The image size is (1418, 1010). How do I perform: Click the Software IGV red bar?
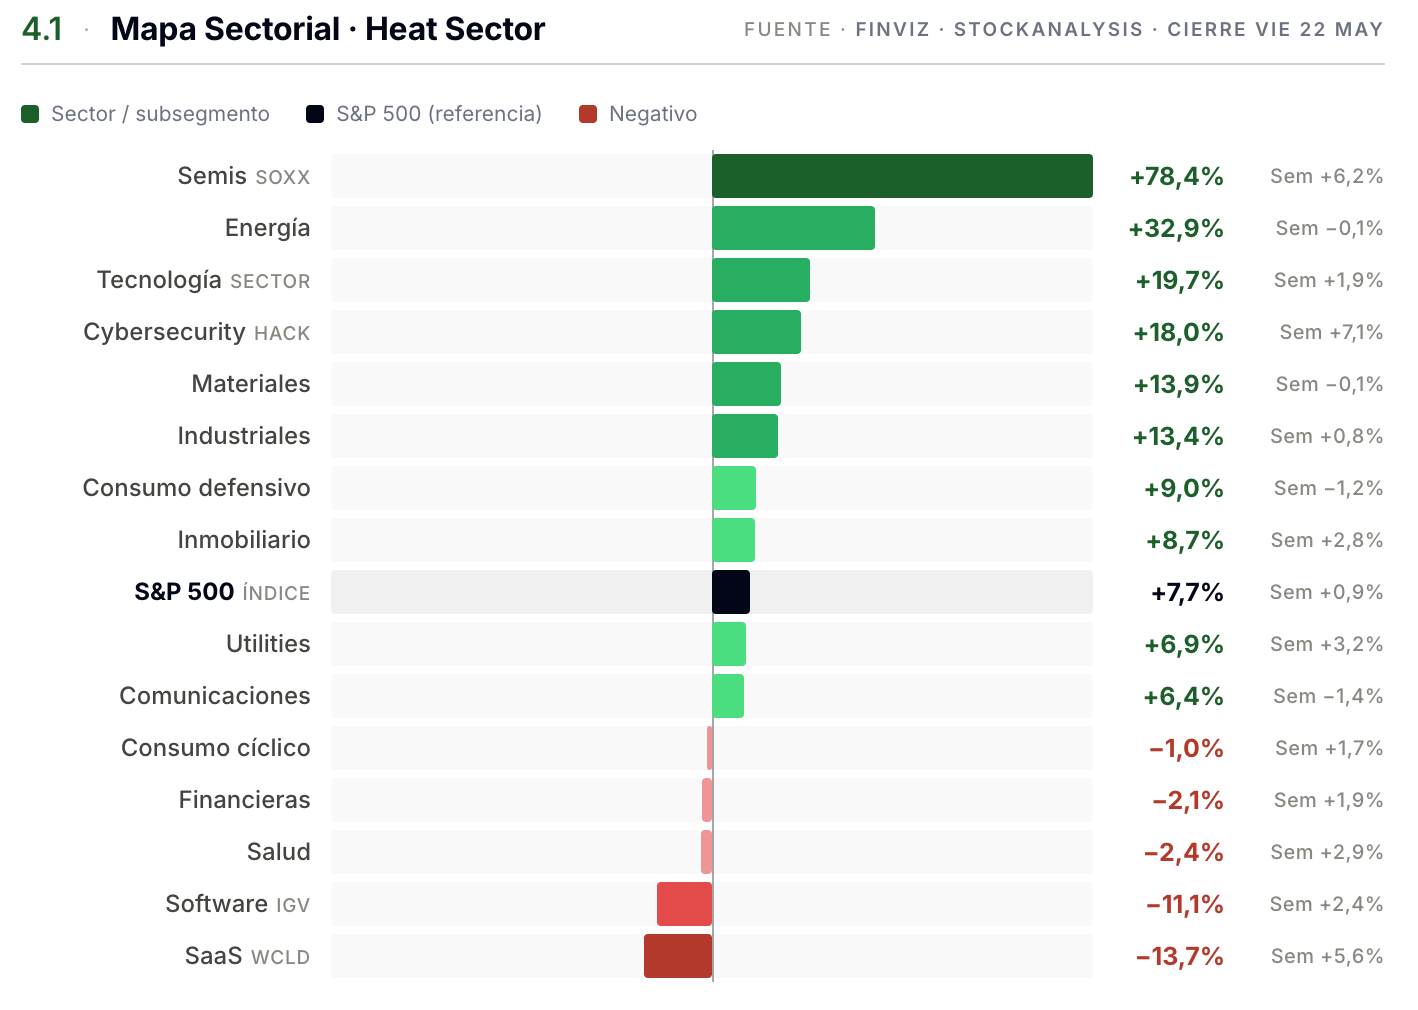(684, 904)
